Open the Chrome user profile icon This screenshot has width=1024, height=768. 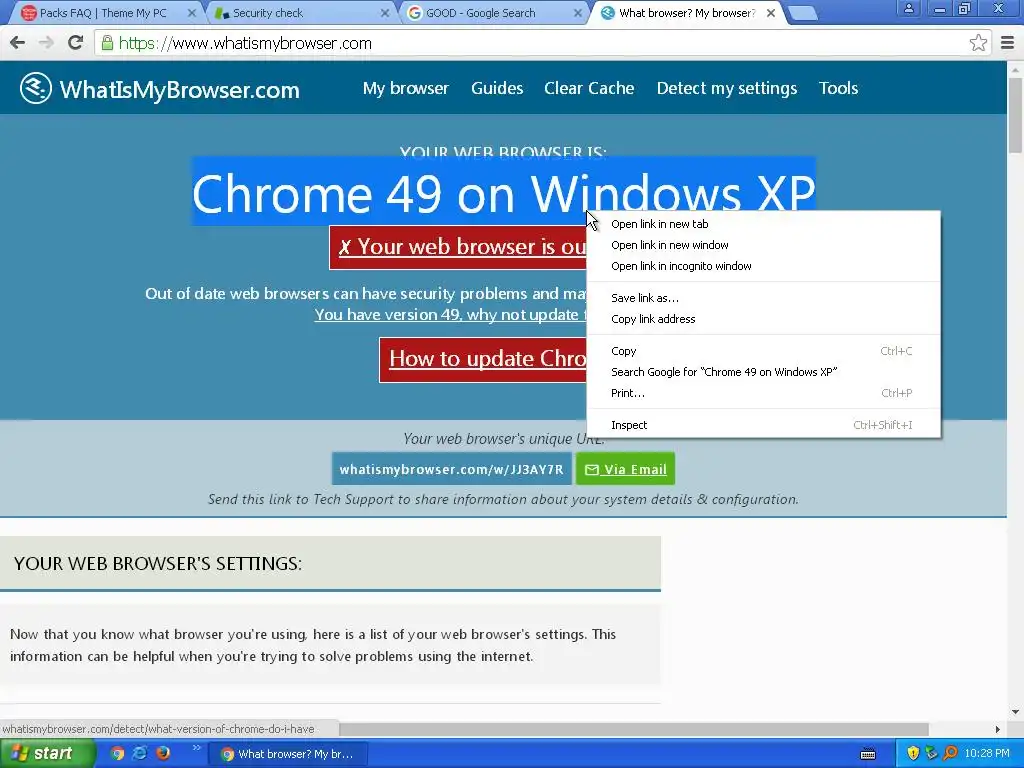pos(908,9)
